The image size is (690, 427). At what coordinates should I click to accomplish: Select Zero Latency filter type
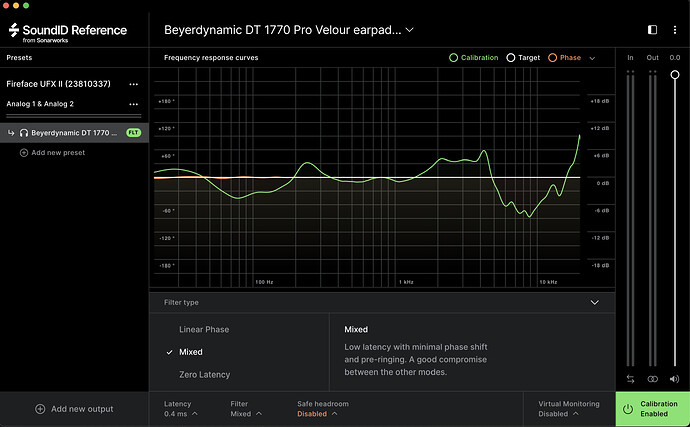tap(204, 375)
